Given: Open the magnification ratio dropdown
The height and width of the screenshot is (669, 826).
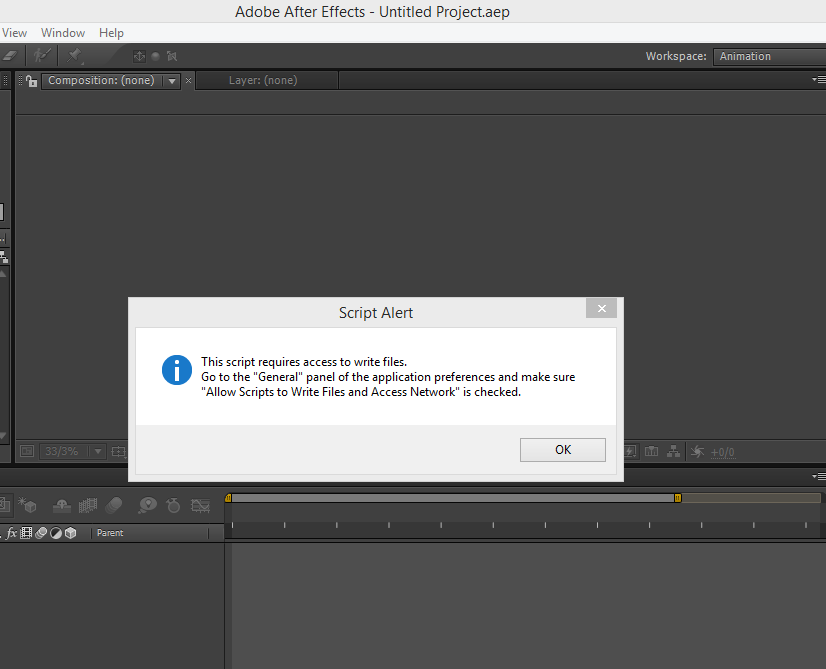Looking at the screenshot, I should point(72,451).
